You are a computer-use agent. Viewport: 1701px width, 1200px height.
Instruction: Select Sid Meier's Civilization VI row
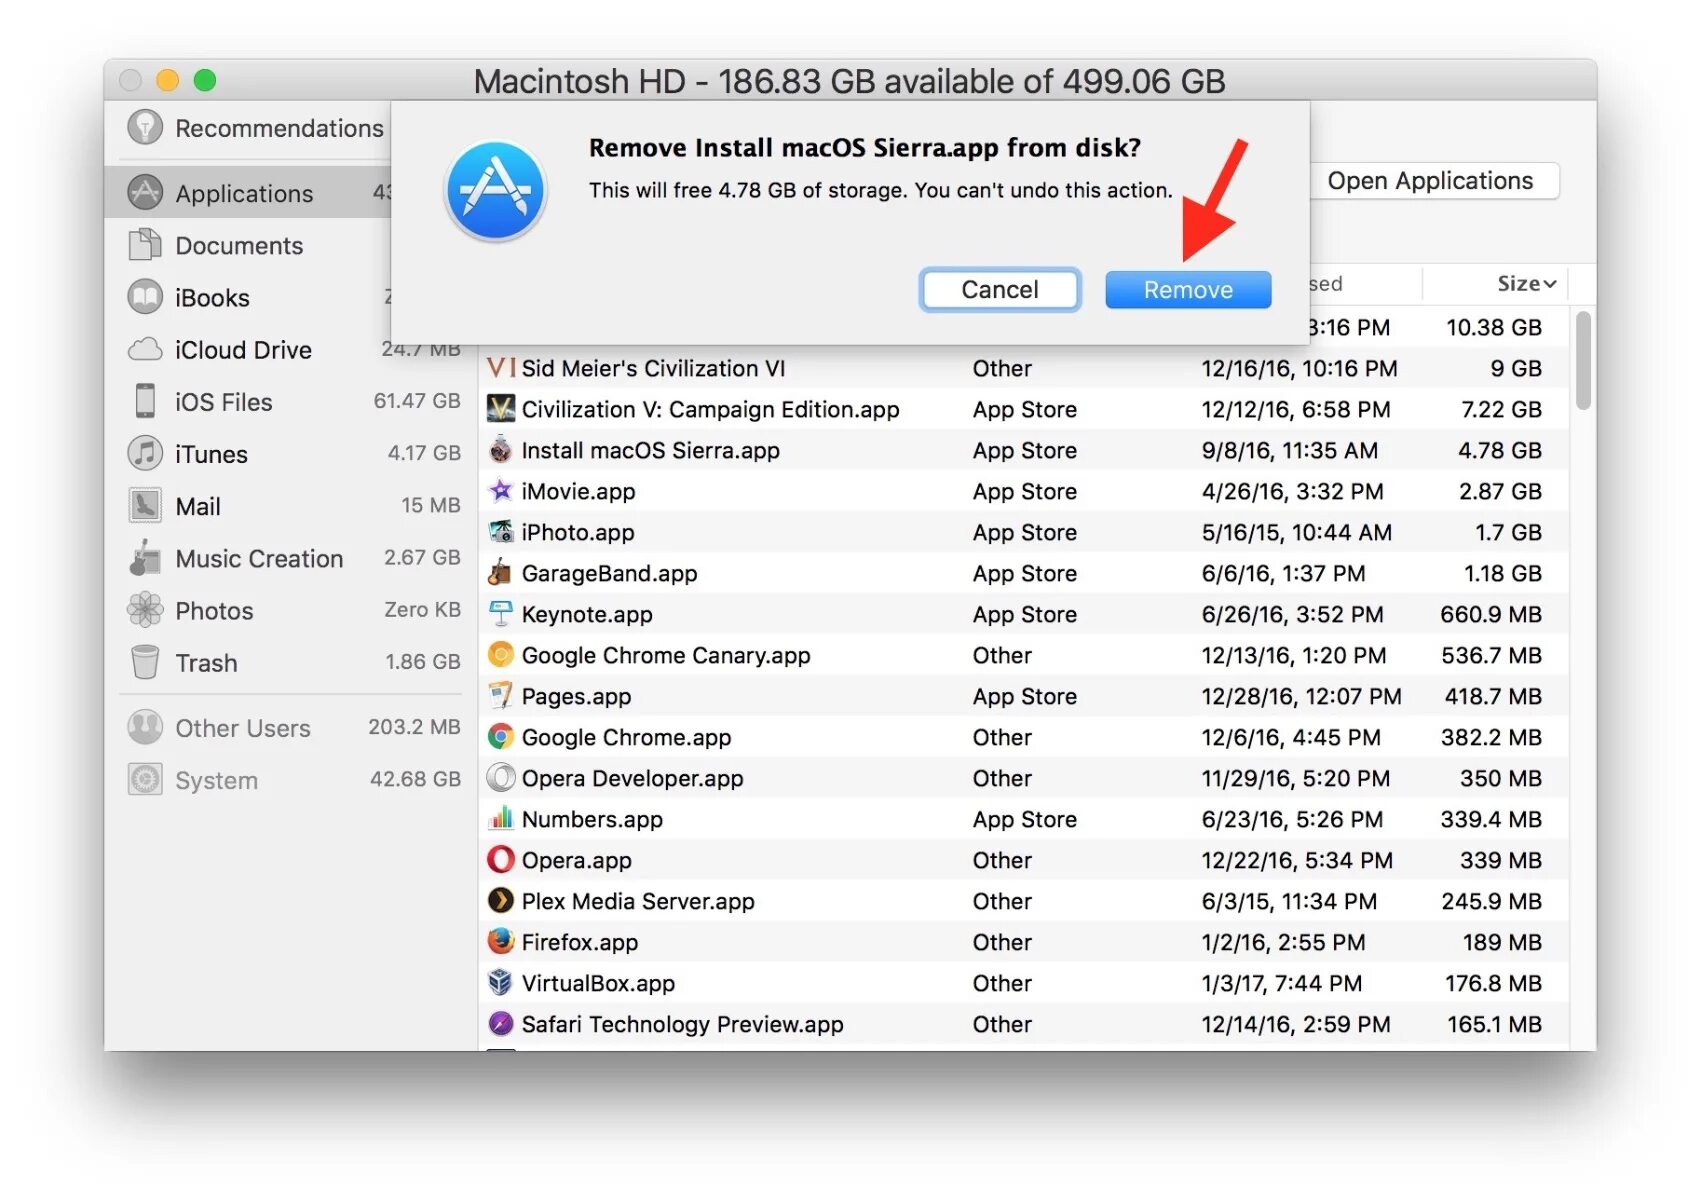(x=1023, y=368)
